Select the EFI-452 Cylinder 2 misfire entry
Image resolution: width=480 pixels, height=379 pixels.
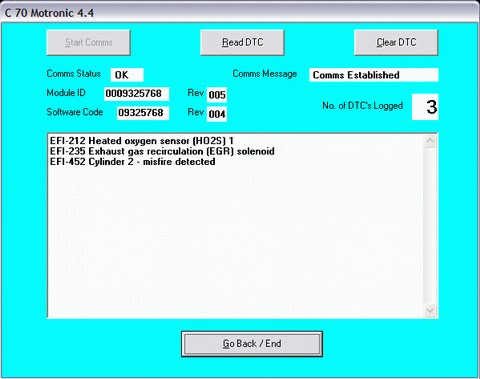132,162
